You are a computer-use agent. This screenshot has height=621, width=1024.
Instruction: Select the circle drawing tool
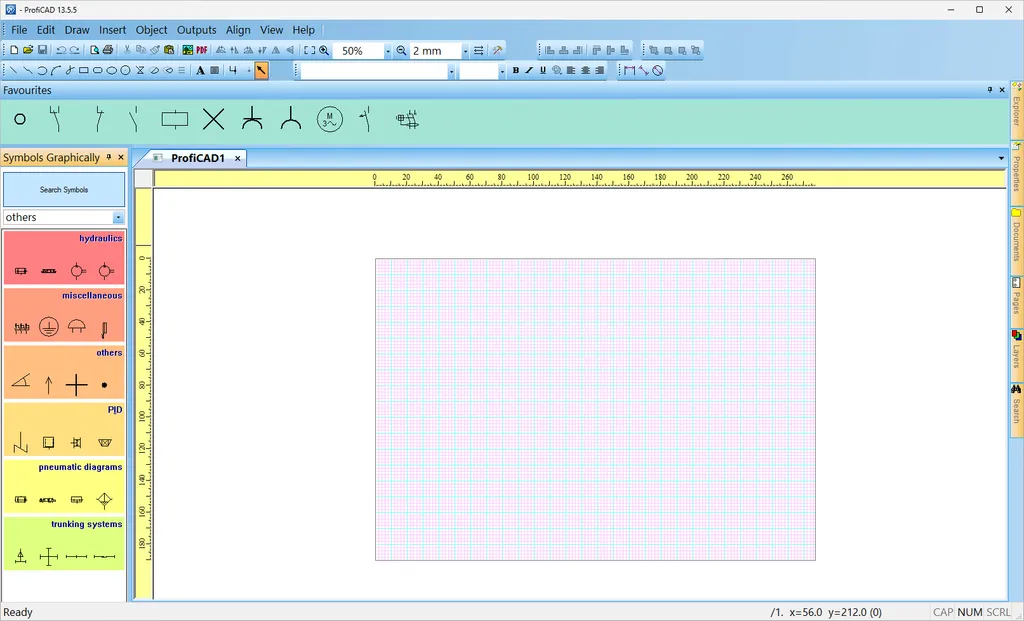[125, 71]
